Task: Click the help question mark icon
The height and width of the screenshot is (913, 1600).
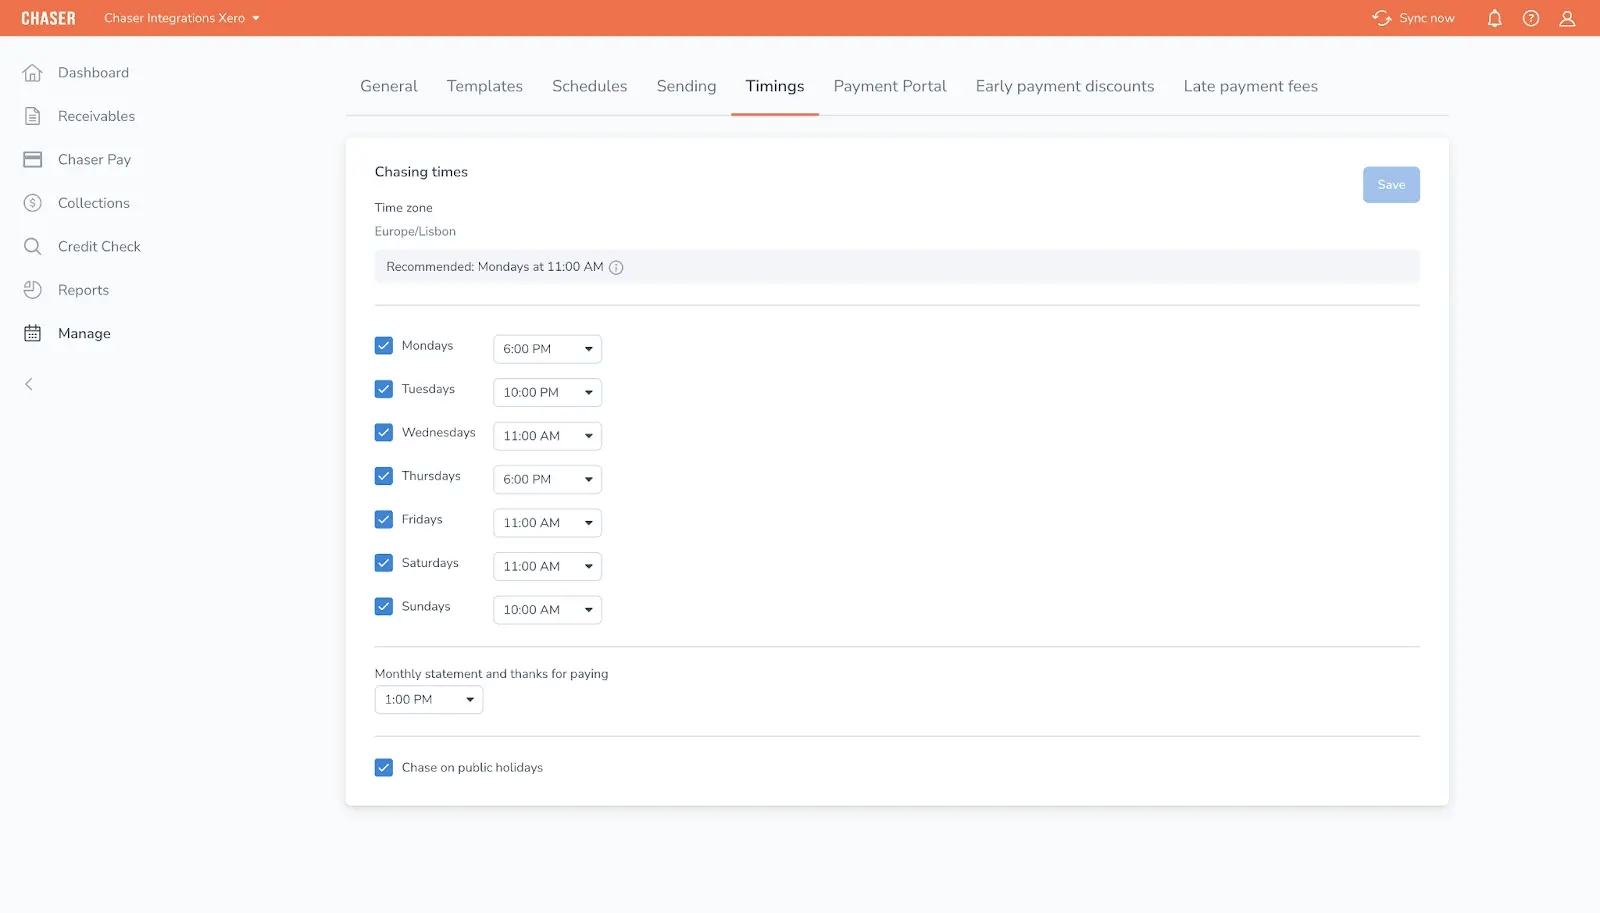Action: (x=1530, y=18)
